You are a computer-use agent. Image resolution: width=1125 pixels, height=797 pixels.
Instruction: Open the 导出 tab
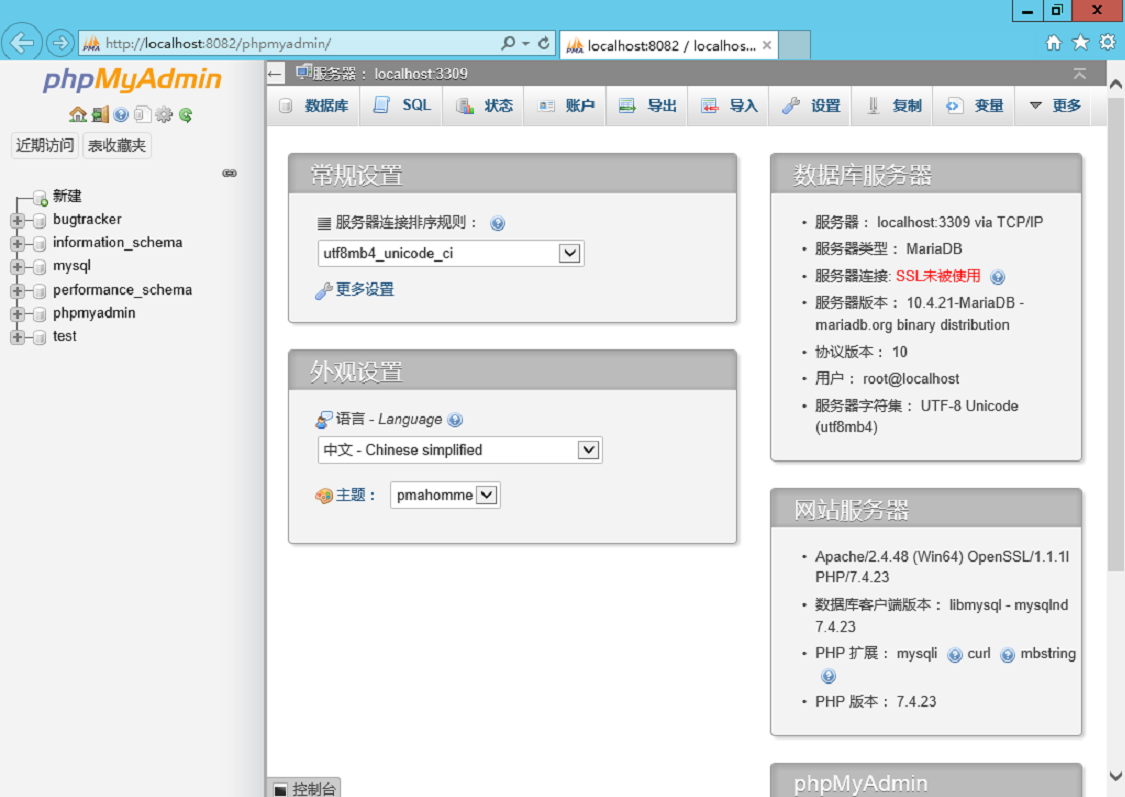pyautogui.click(x=648, y=106)
